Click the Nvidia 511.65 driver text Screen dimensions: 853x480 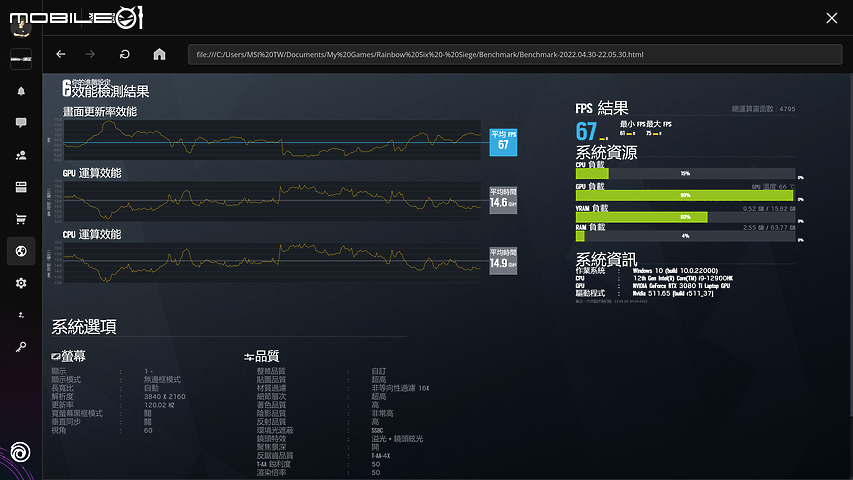click(x=673, y=293)
